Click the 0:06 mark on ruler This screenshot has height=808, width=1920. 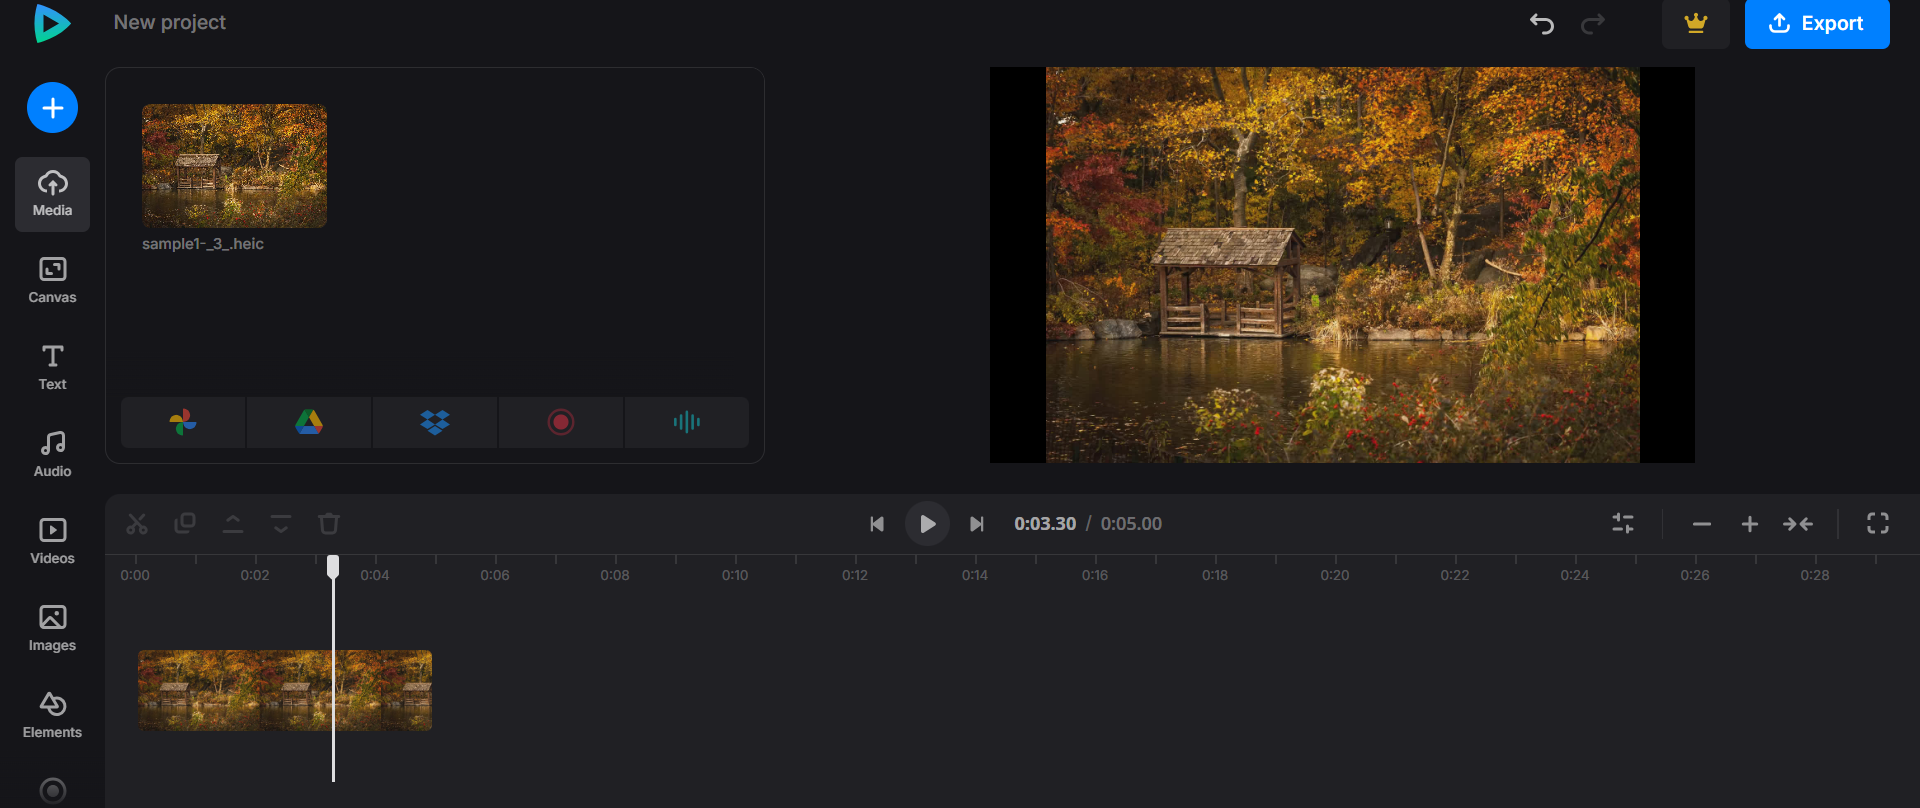point(495,575)
